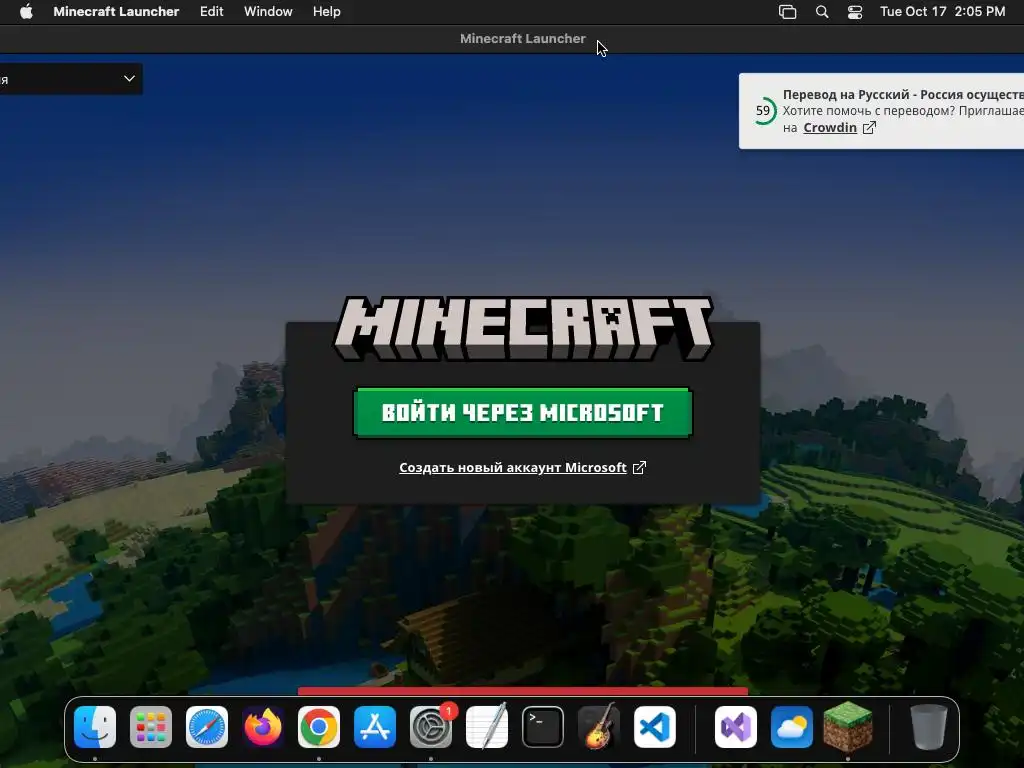Sign in via the green Microsoft button
The image size is (1024, 768).
click(x=522, y=412)
